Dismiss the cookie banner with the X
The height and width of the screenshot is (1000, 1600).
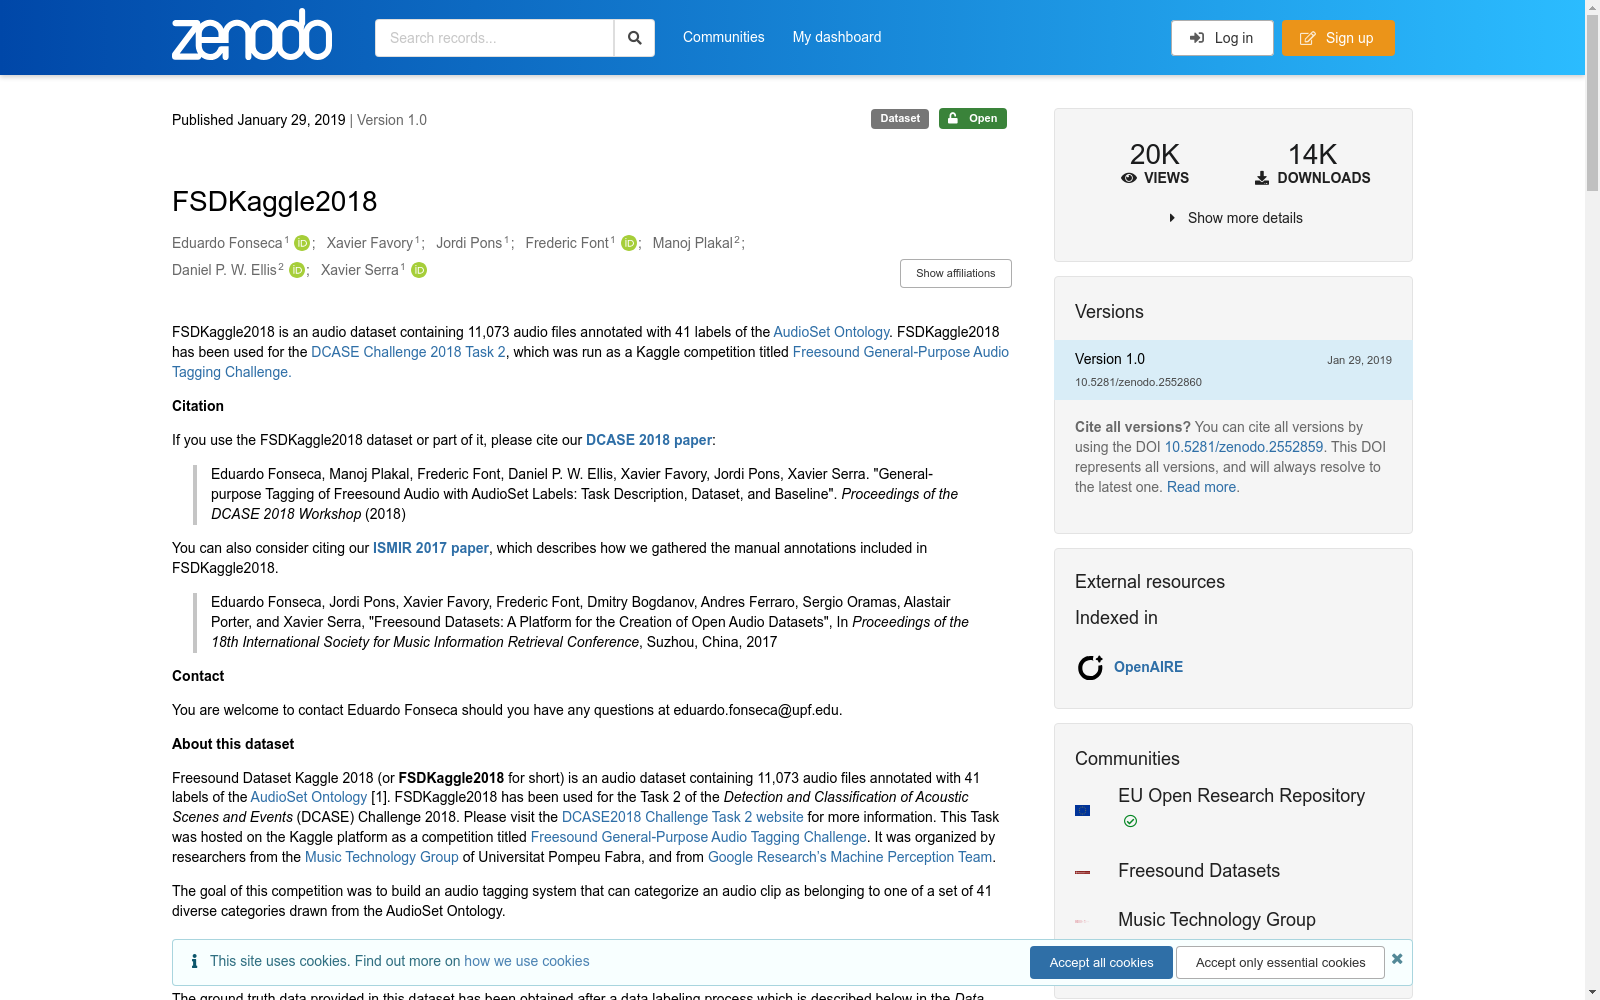coord(1397,959)
